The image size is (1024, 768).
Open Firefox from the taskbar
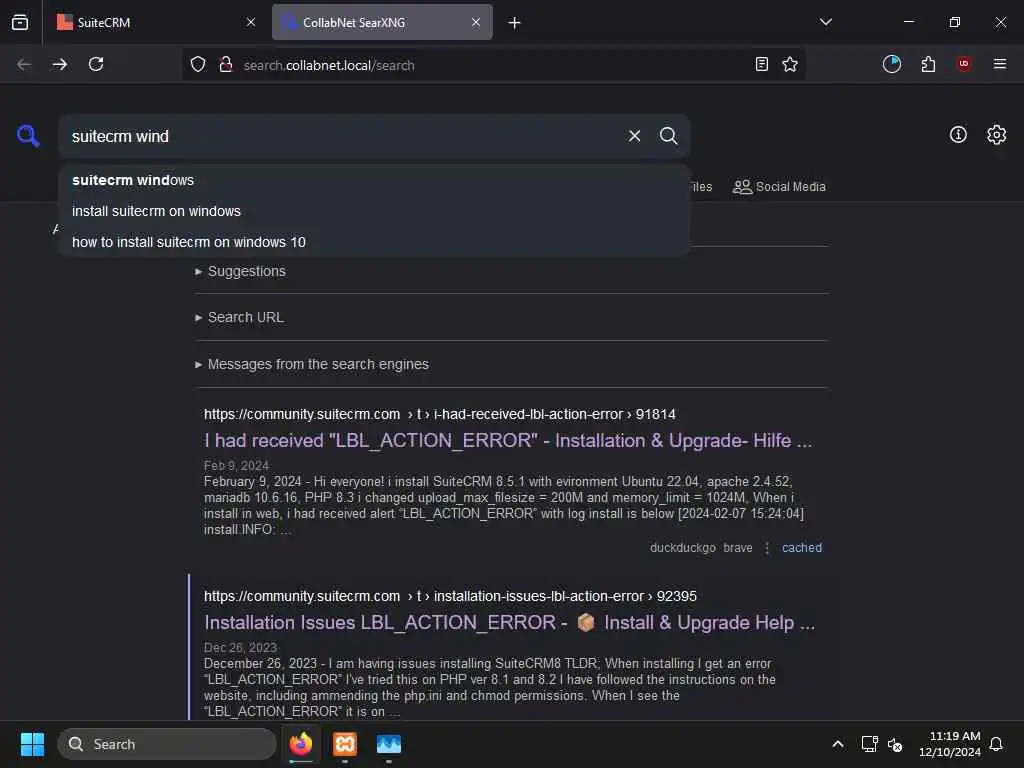[x=301, y=744]
